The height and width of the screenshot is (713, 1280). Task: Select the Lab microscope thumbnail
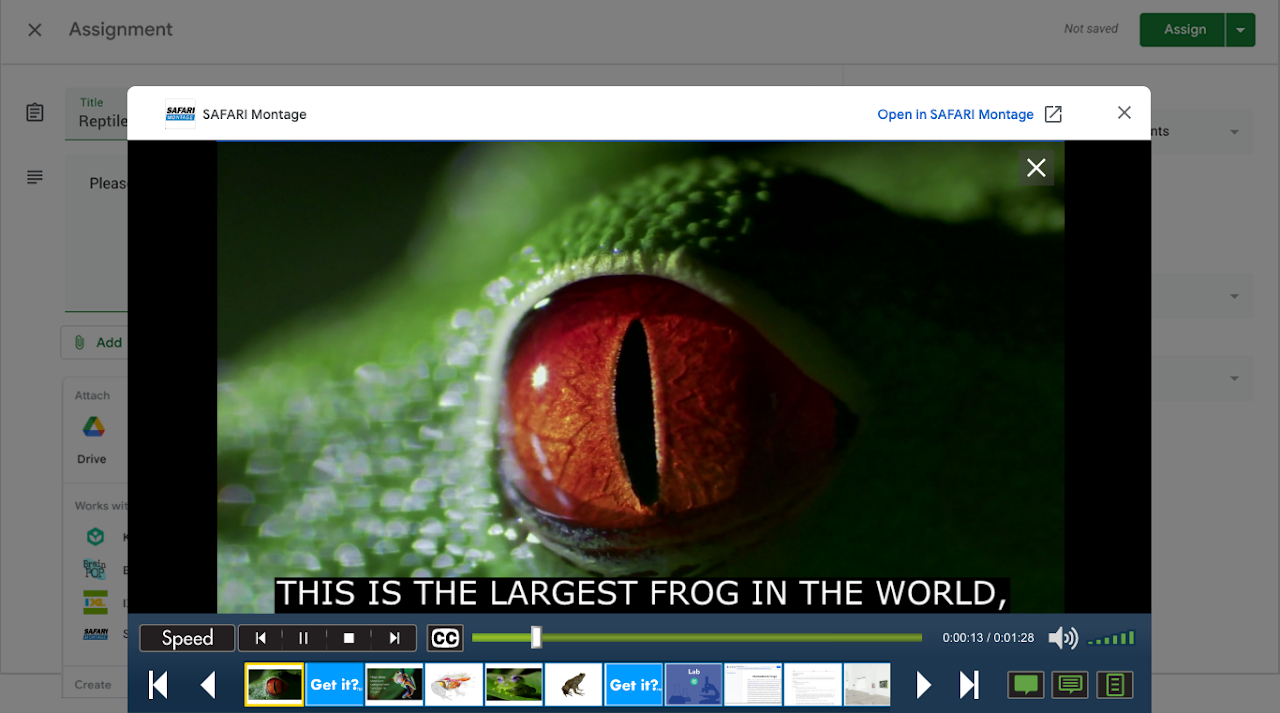[x=693, y=685]
